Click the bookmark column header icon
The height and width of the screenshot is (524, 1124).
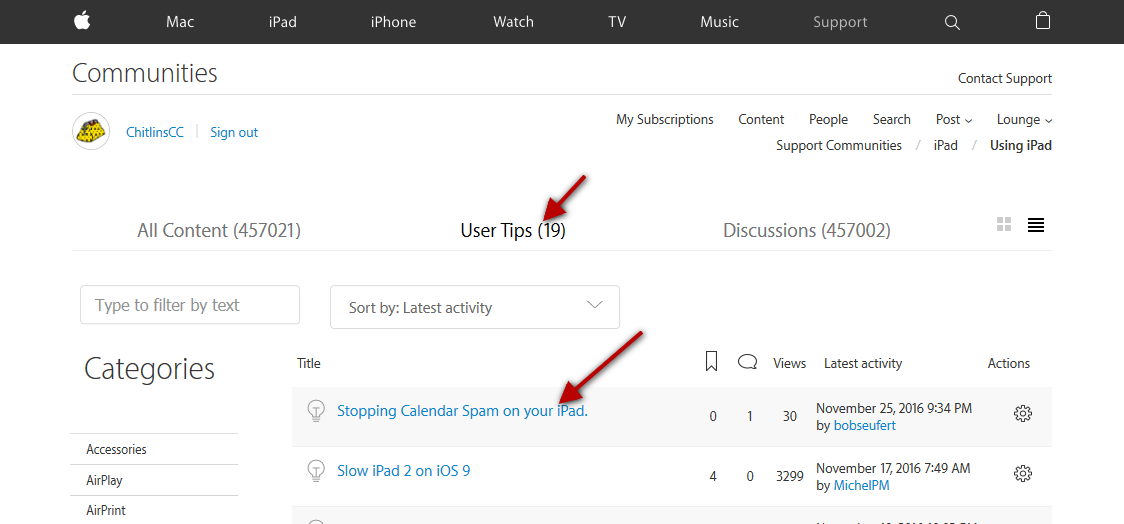711,362
